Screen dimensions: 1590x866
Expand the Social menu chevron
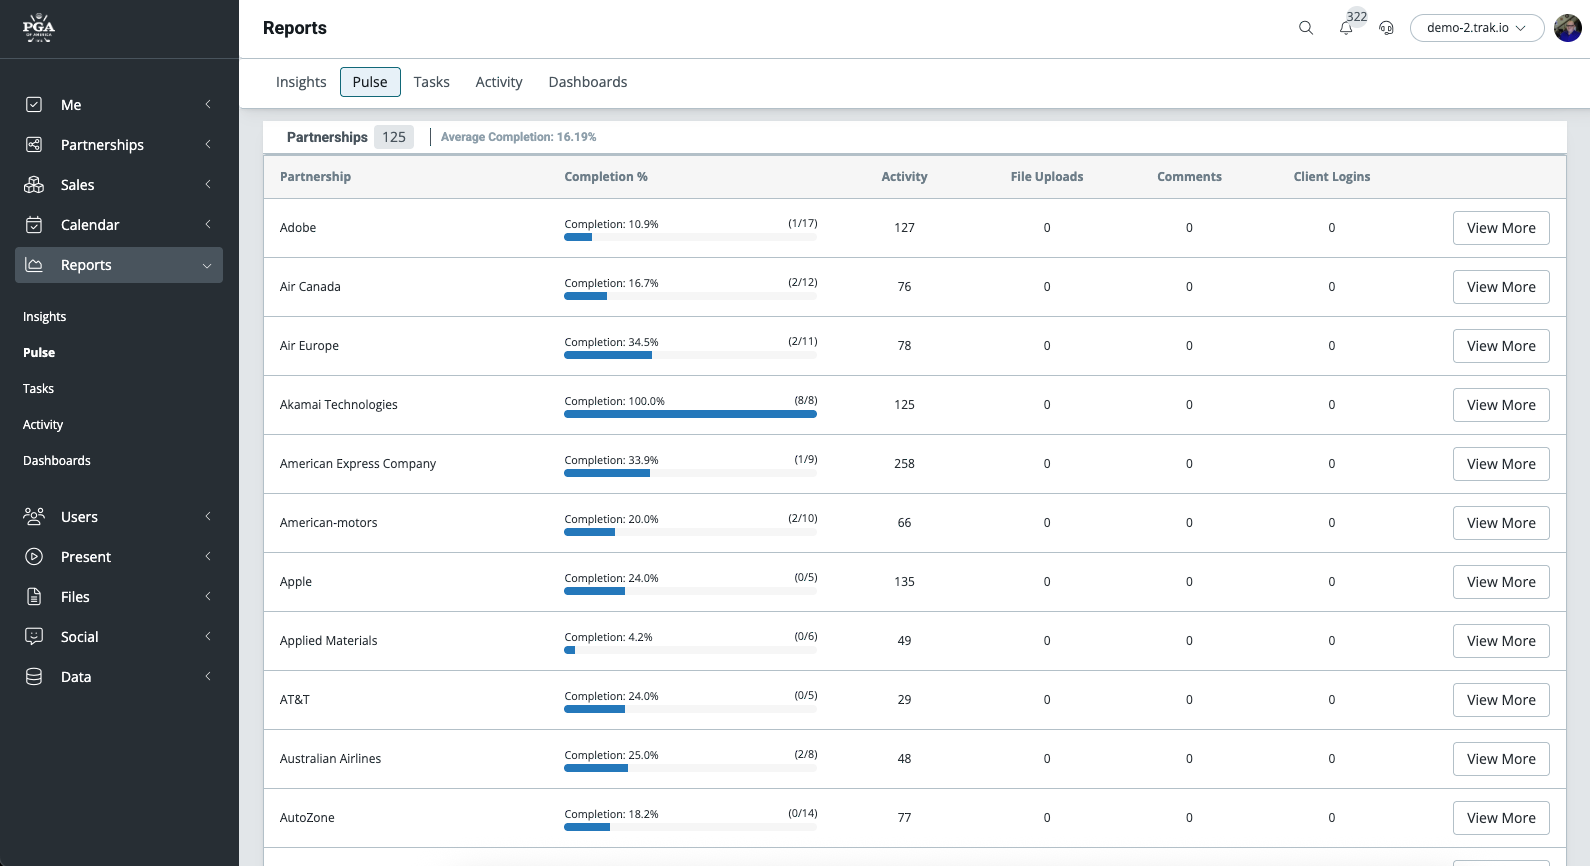(208, 636)
